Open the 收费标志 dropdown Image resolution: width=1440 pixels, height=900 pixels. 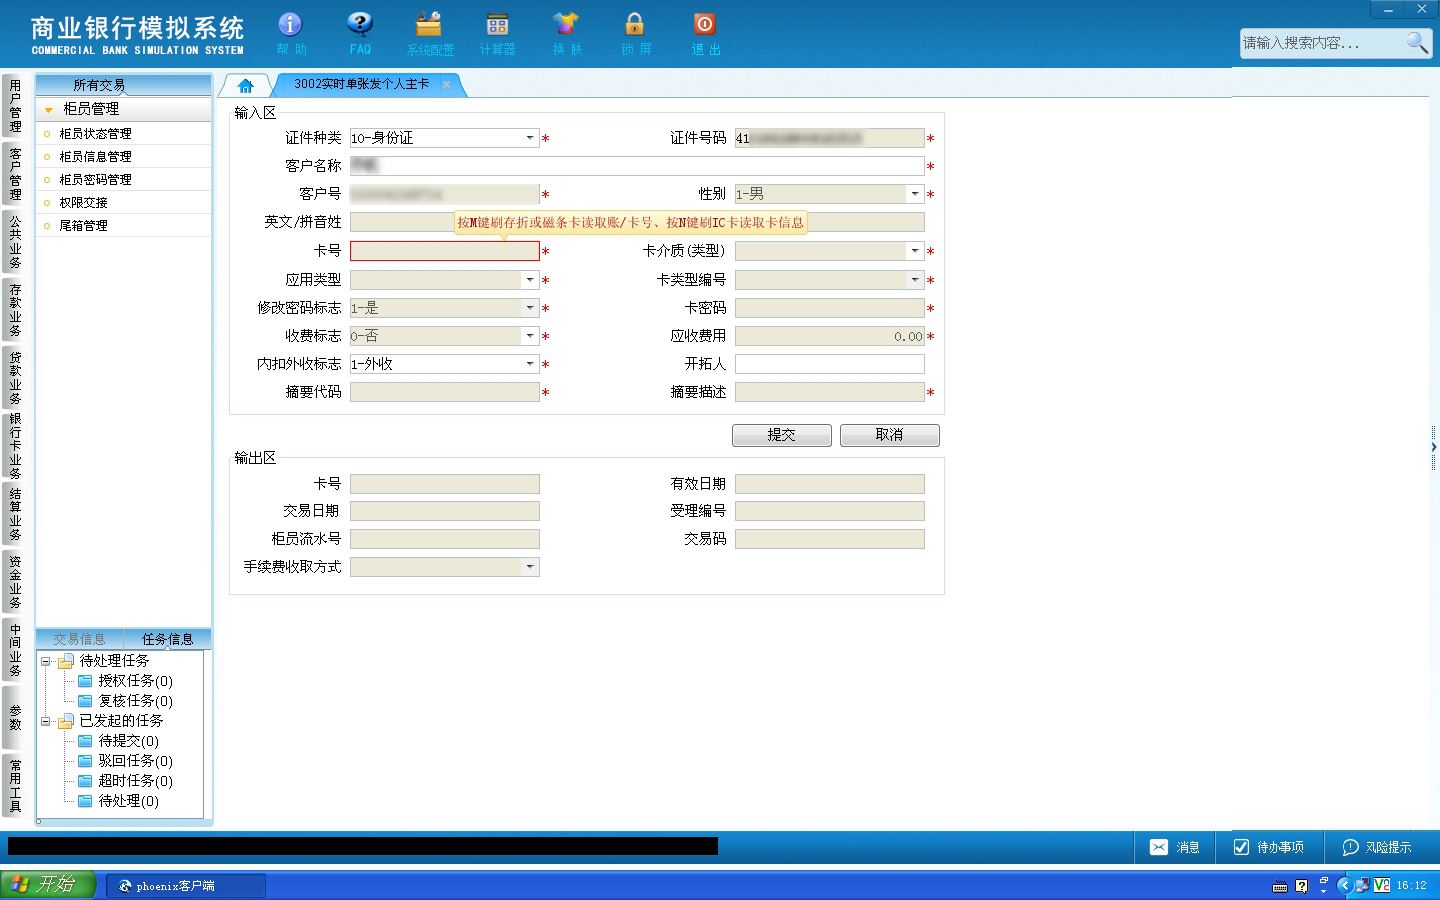click(530, 336)
